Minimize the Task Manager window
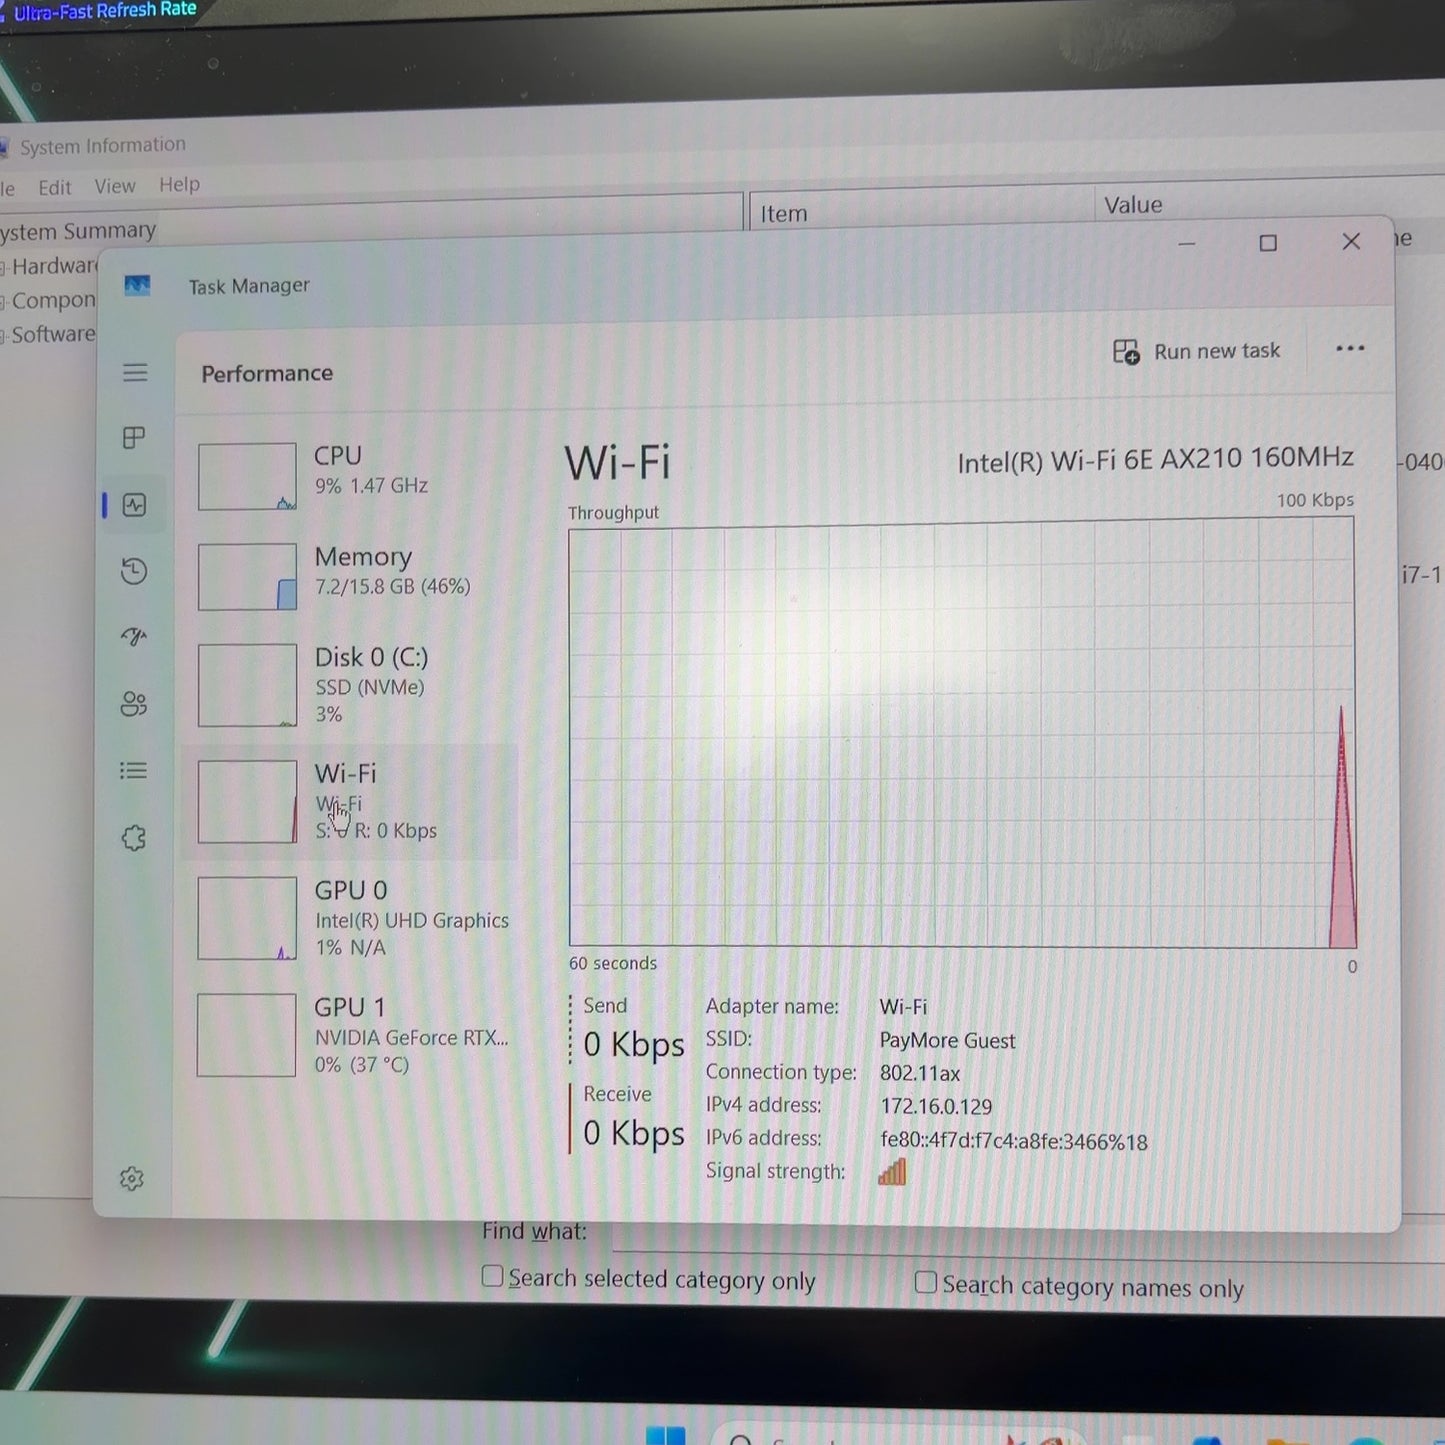 pos(1187,243)
